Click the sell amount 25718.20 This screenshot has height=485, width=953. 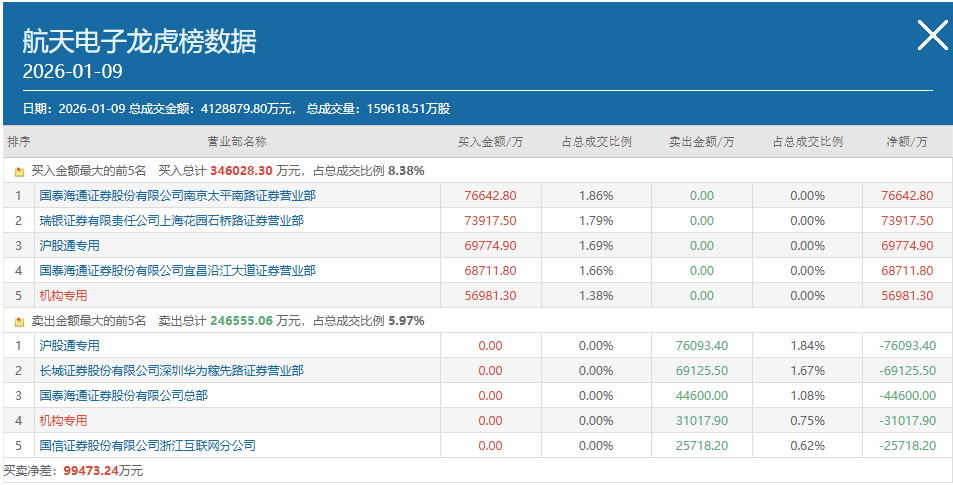click(701, 445)
